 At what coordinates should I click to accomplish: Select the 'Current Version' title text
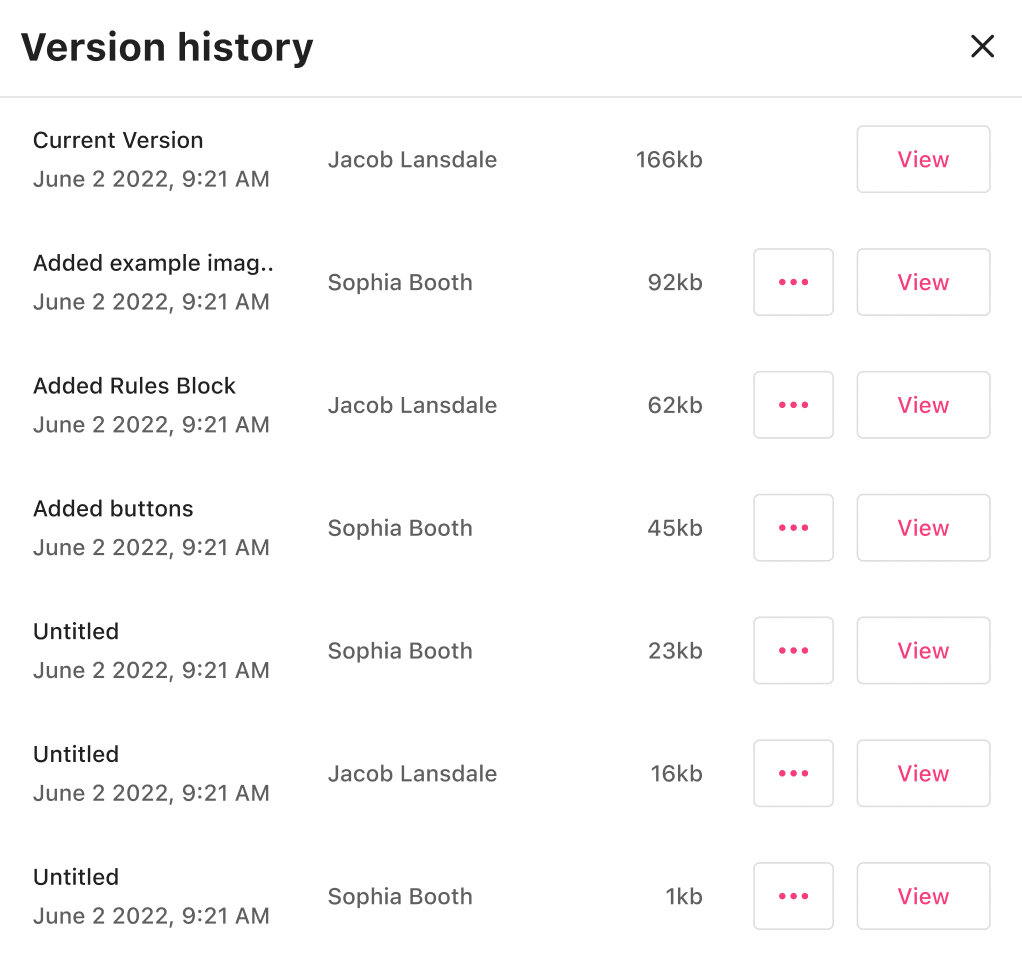(x=118, y=140)
